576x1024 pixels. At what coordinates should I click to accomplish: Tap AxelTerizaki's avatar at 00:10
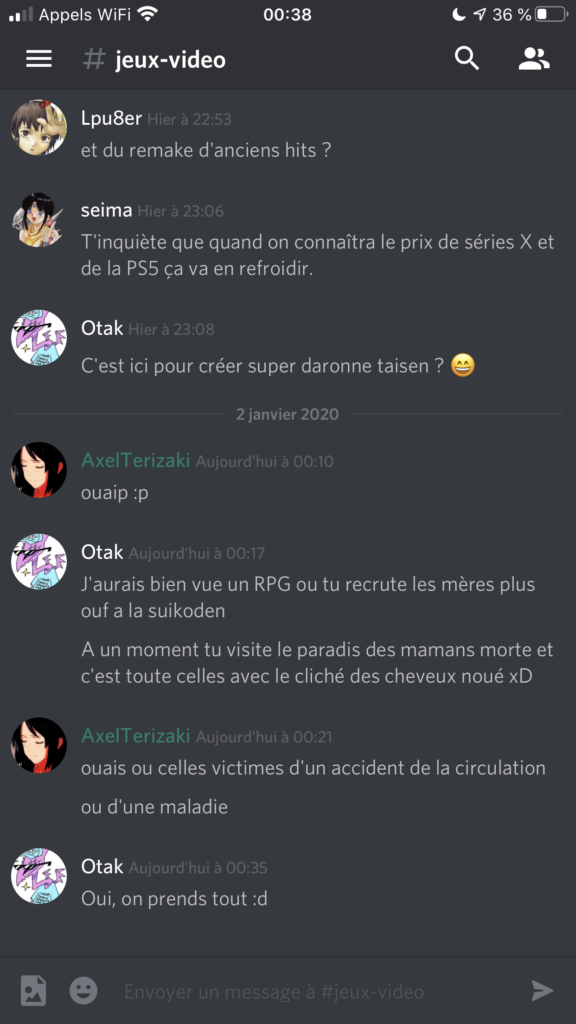tap(39, 470)
